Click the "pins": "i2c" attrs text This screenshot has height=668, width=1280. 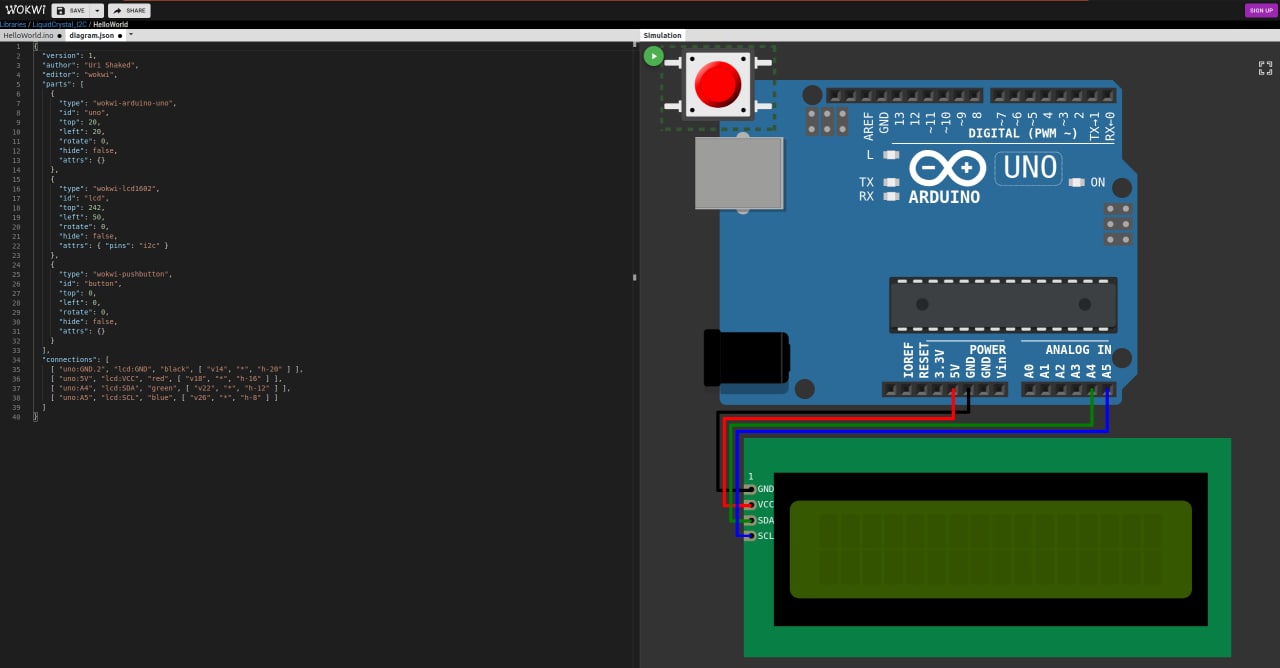[132, 245]
